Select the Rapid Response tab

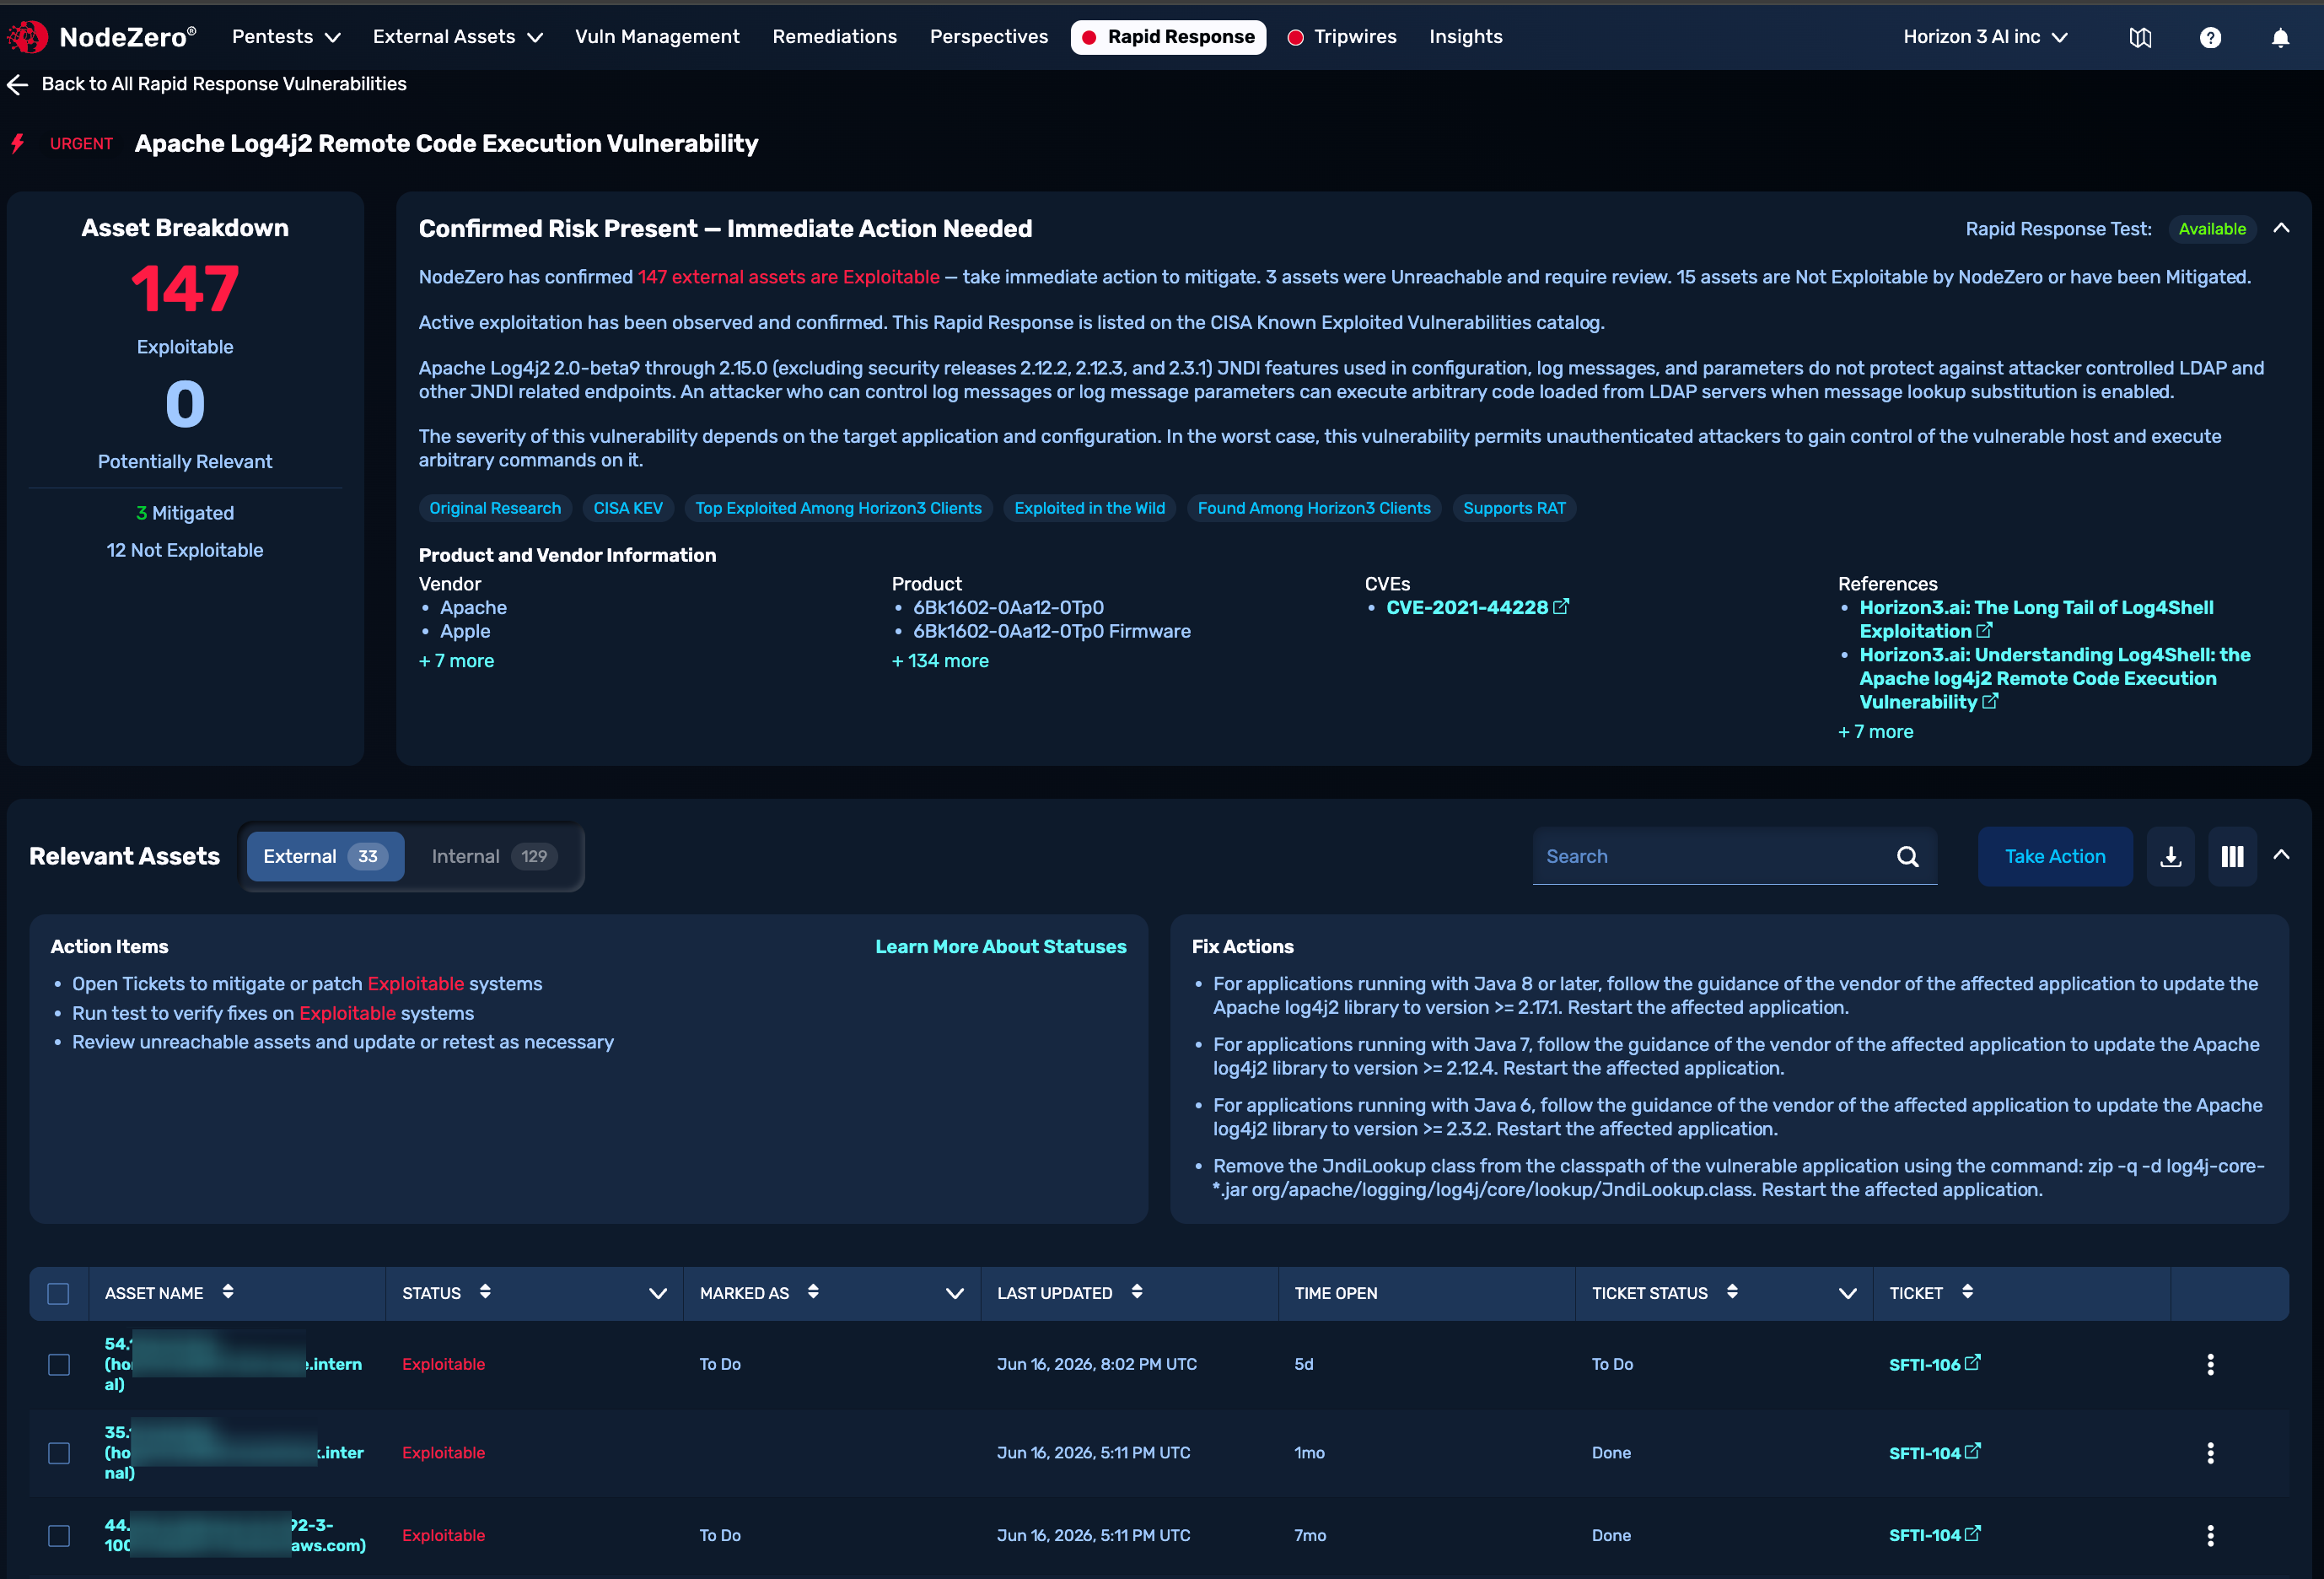1168,37
